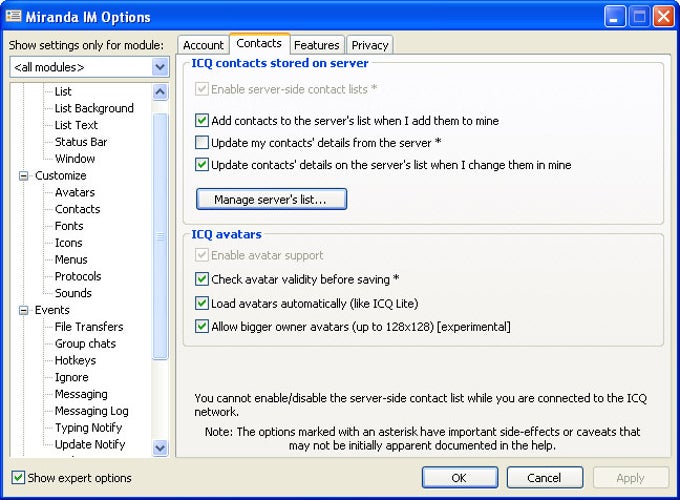This screenshot has height=500, width=680.
Task: Collapse the Customize tree node
Action: [x=24, y=176]
